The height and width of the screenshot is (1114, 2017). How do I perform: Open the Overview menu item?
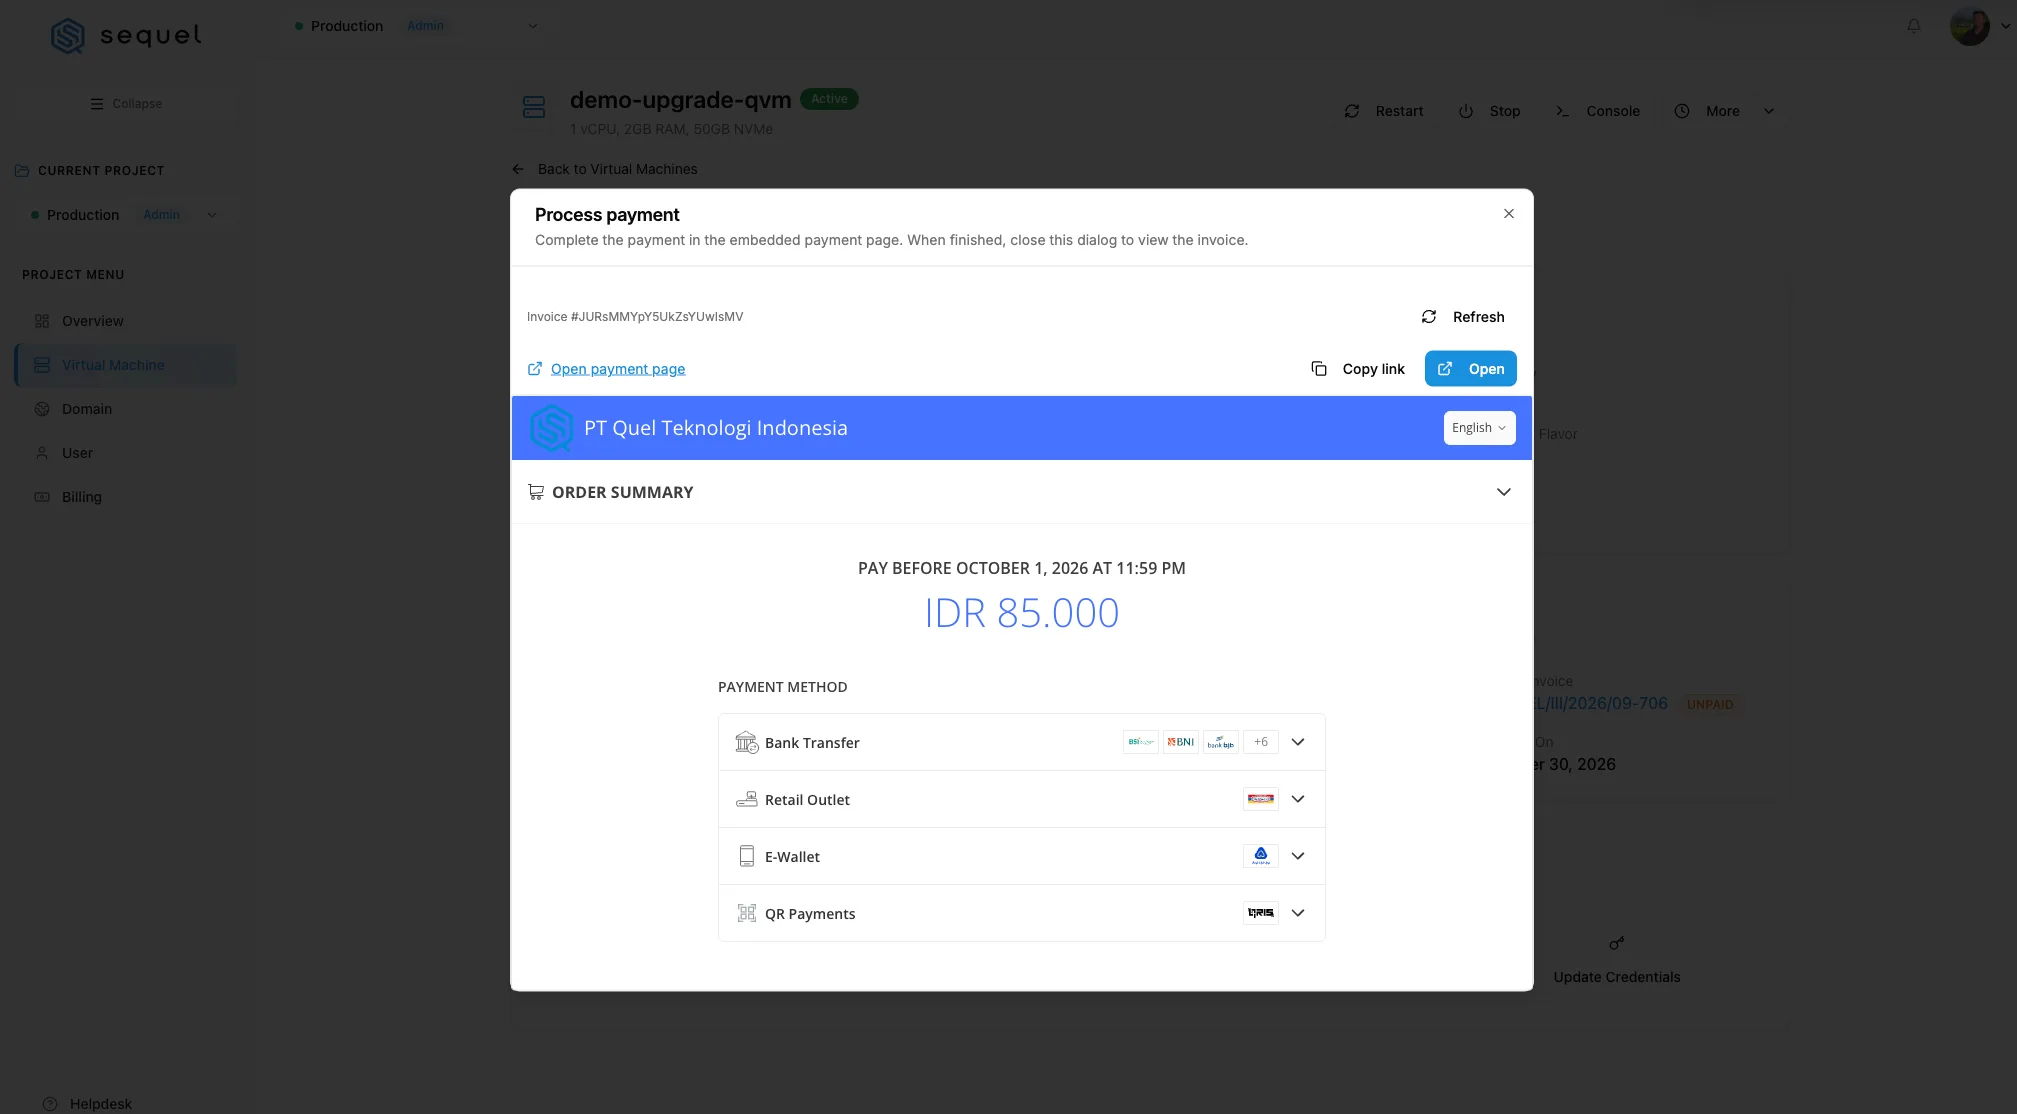coord(126,321)
